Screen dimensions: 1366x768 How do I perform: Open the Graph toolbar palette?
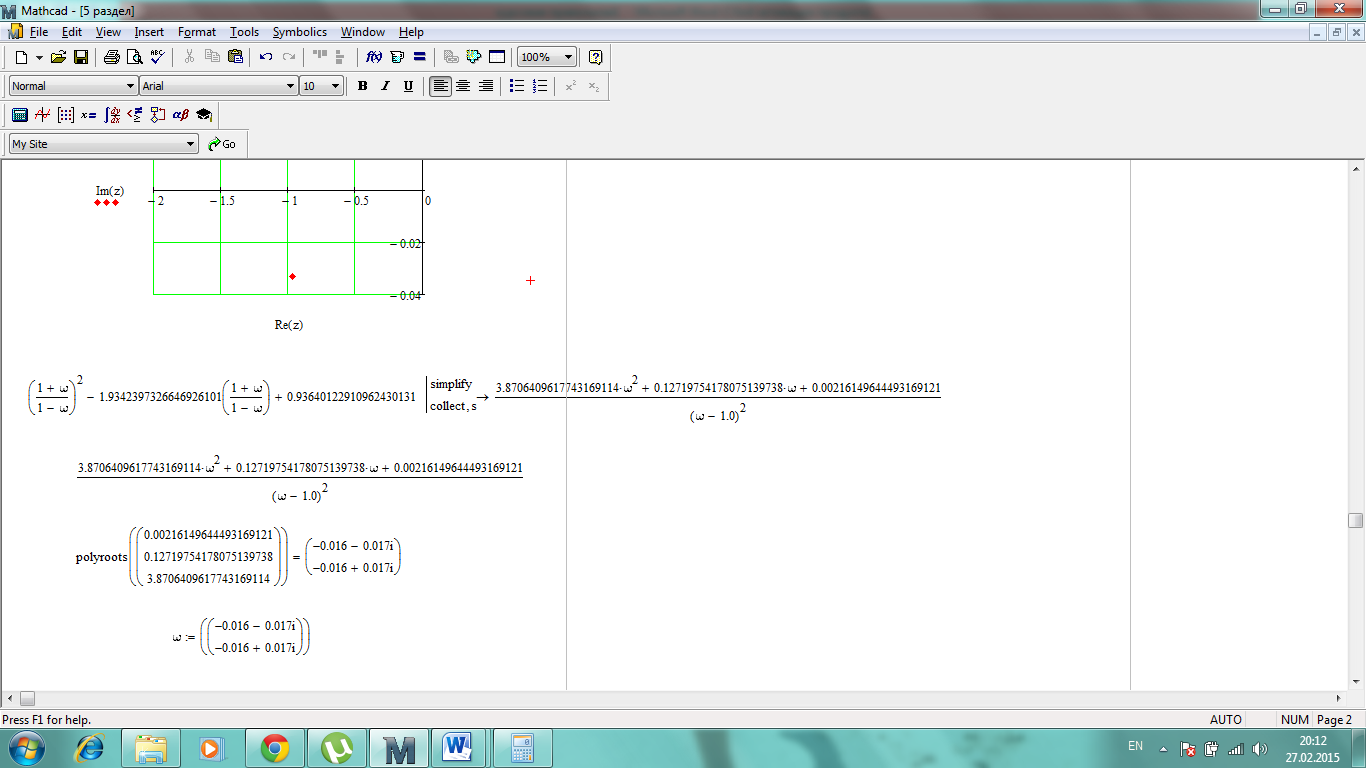click(42, 115)
